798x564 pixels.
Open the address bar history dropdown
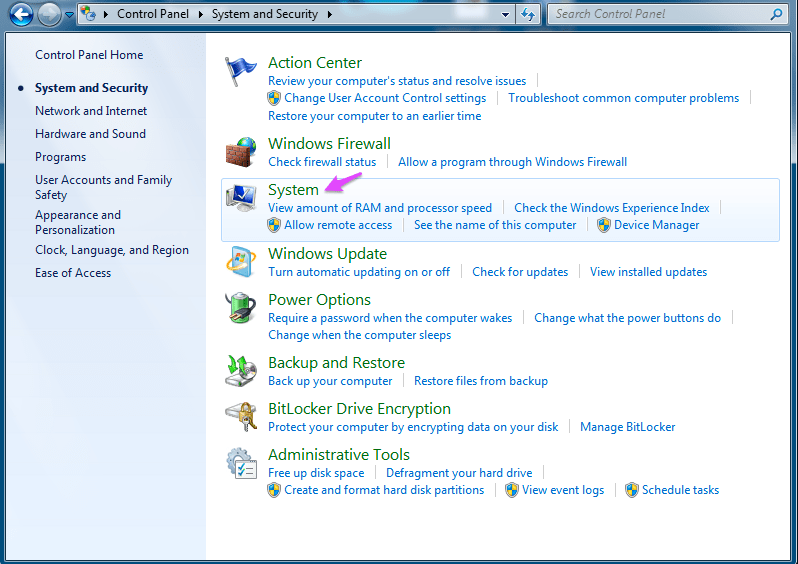(505, 14)
